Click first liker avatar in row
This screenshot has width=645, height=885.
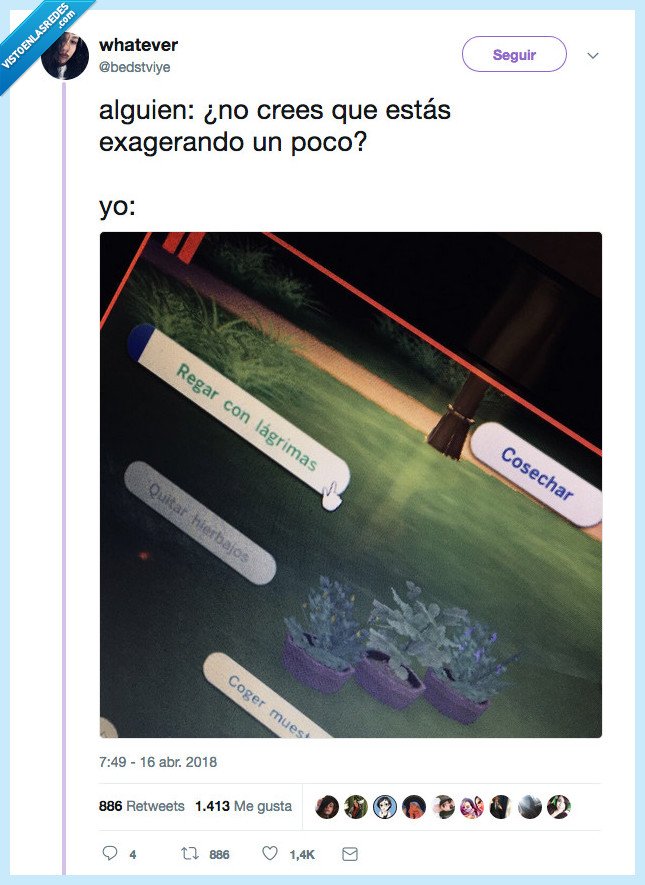(327, 807)
